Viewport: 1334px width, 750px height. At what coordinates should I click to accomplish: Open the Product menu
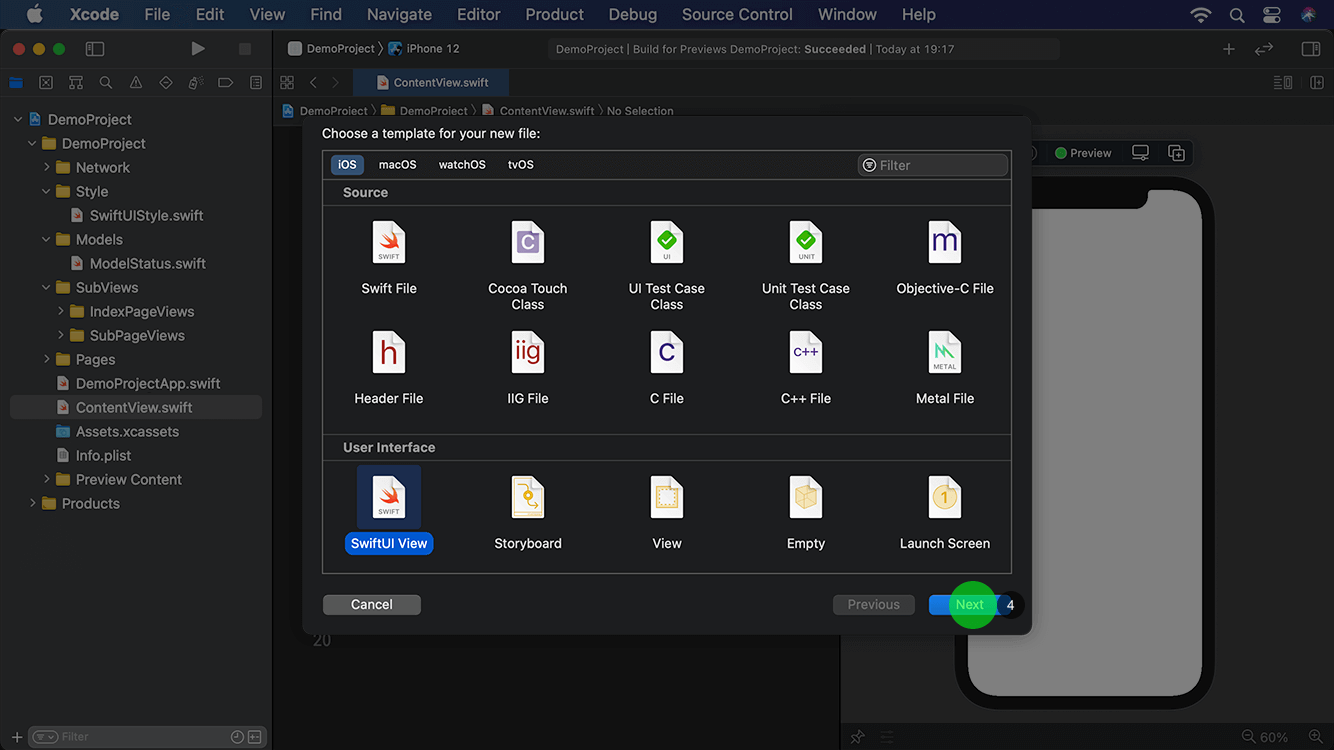[x=554, y=14]
